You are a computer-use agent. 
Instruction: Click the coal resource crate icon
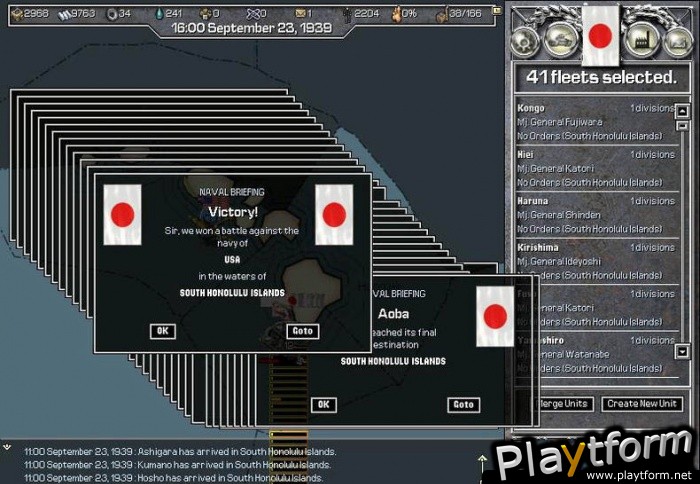(x=17, y=14)
